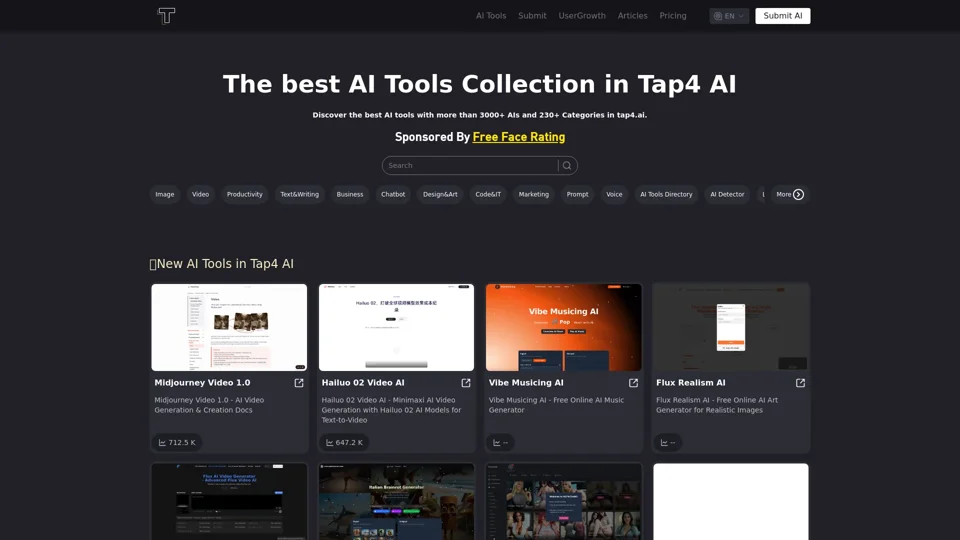Select the Marketing category chip
Image resolution: width=960 pixels, height=540 pixels.
tap(534, 195)
